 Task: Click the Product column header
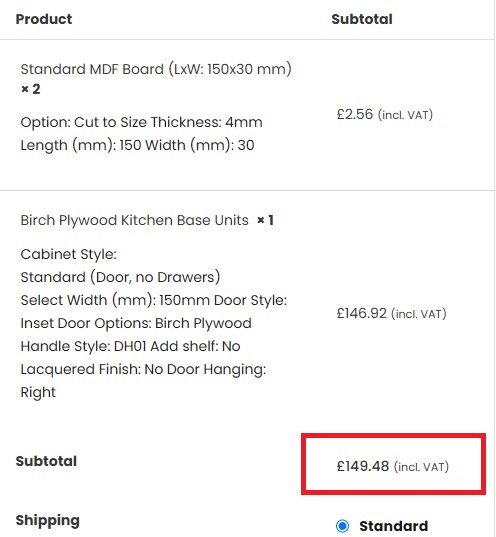44,19
